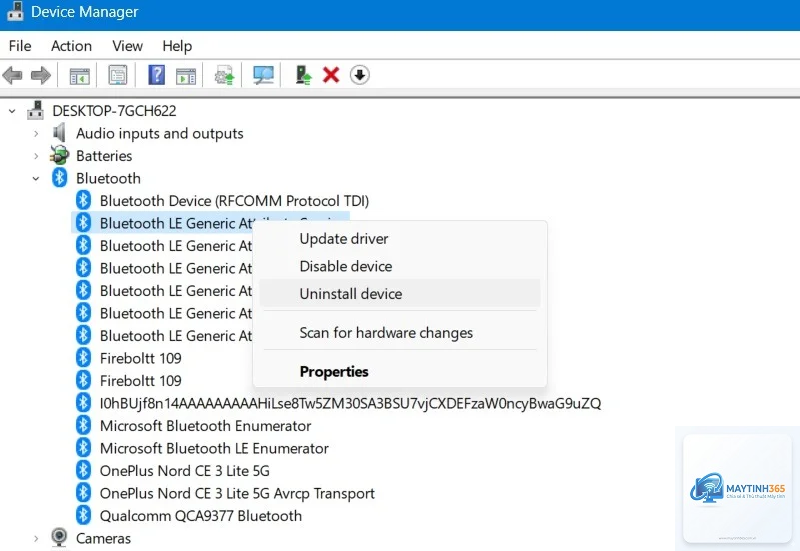The width and height of the screenshot is (800, 551).
Task: Click the Back arrow toolbar icon
Action: click(x=13, y=76)
